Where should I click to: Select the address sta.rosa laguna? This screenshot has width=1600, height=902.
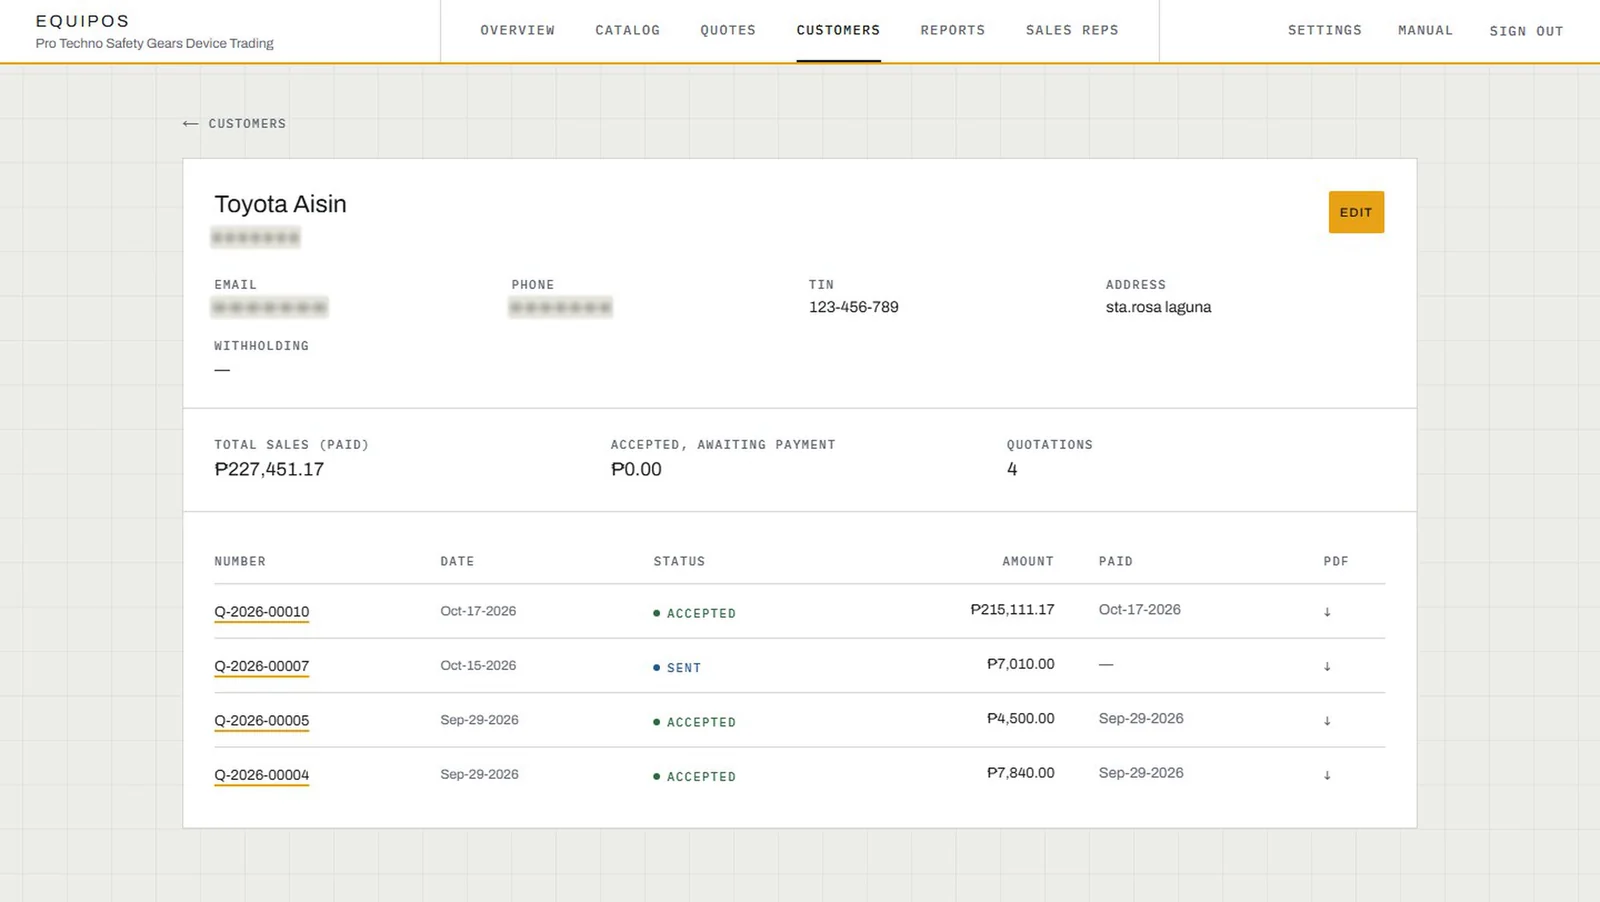tap(1158, 307)
